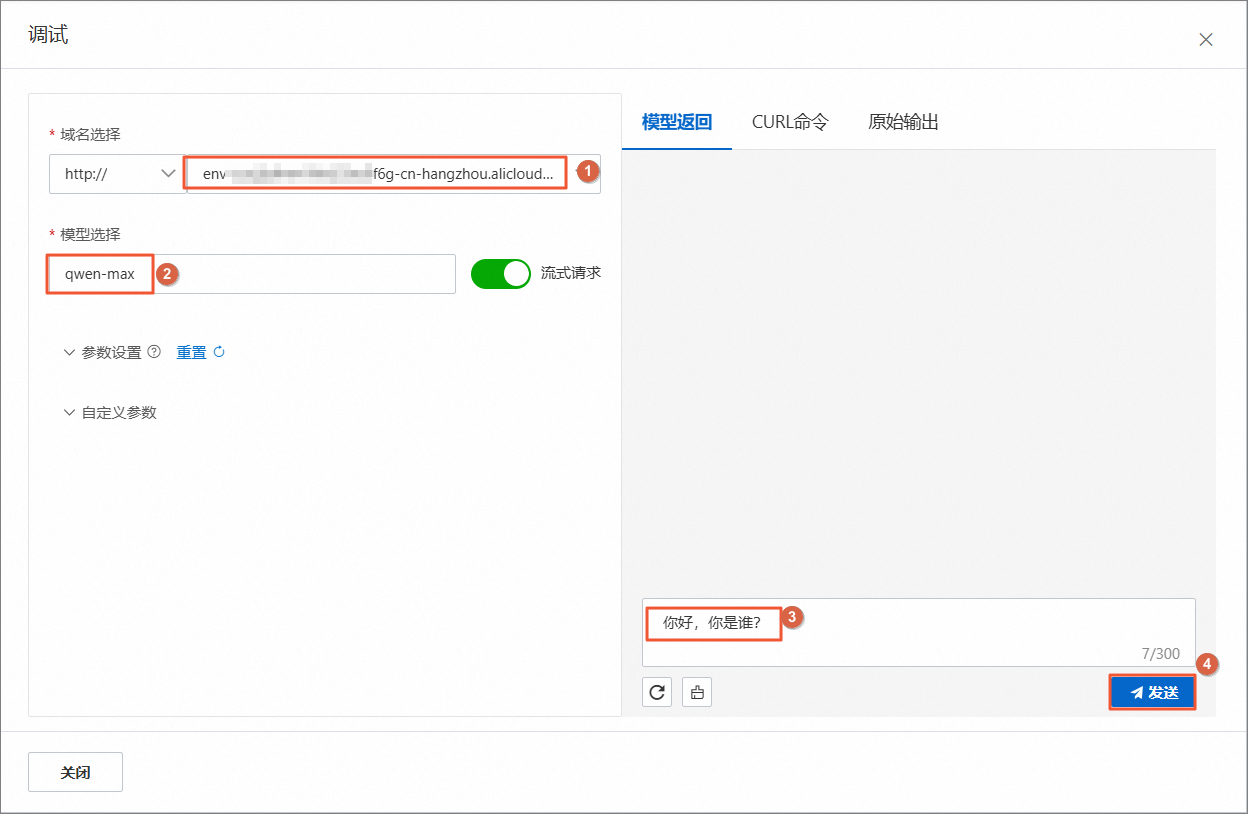Image resolution: width=1248 pixels, height=814 pixels.
Task: Click the regenerate refresh icon below message box
Action: (x=657, y=691)
